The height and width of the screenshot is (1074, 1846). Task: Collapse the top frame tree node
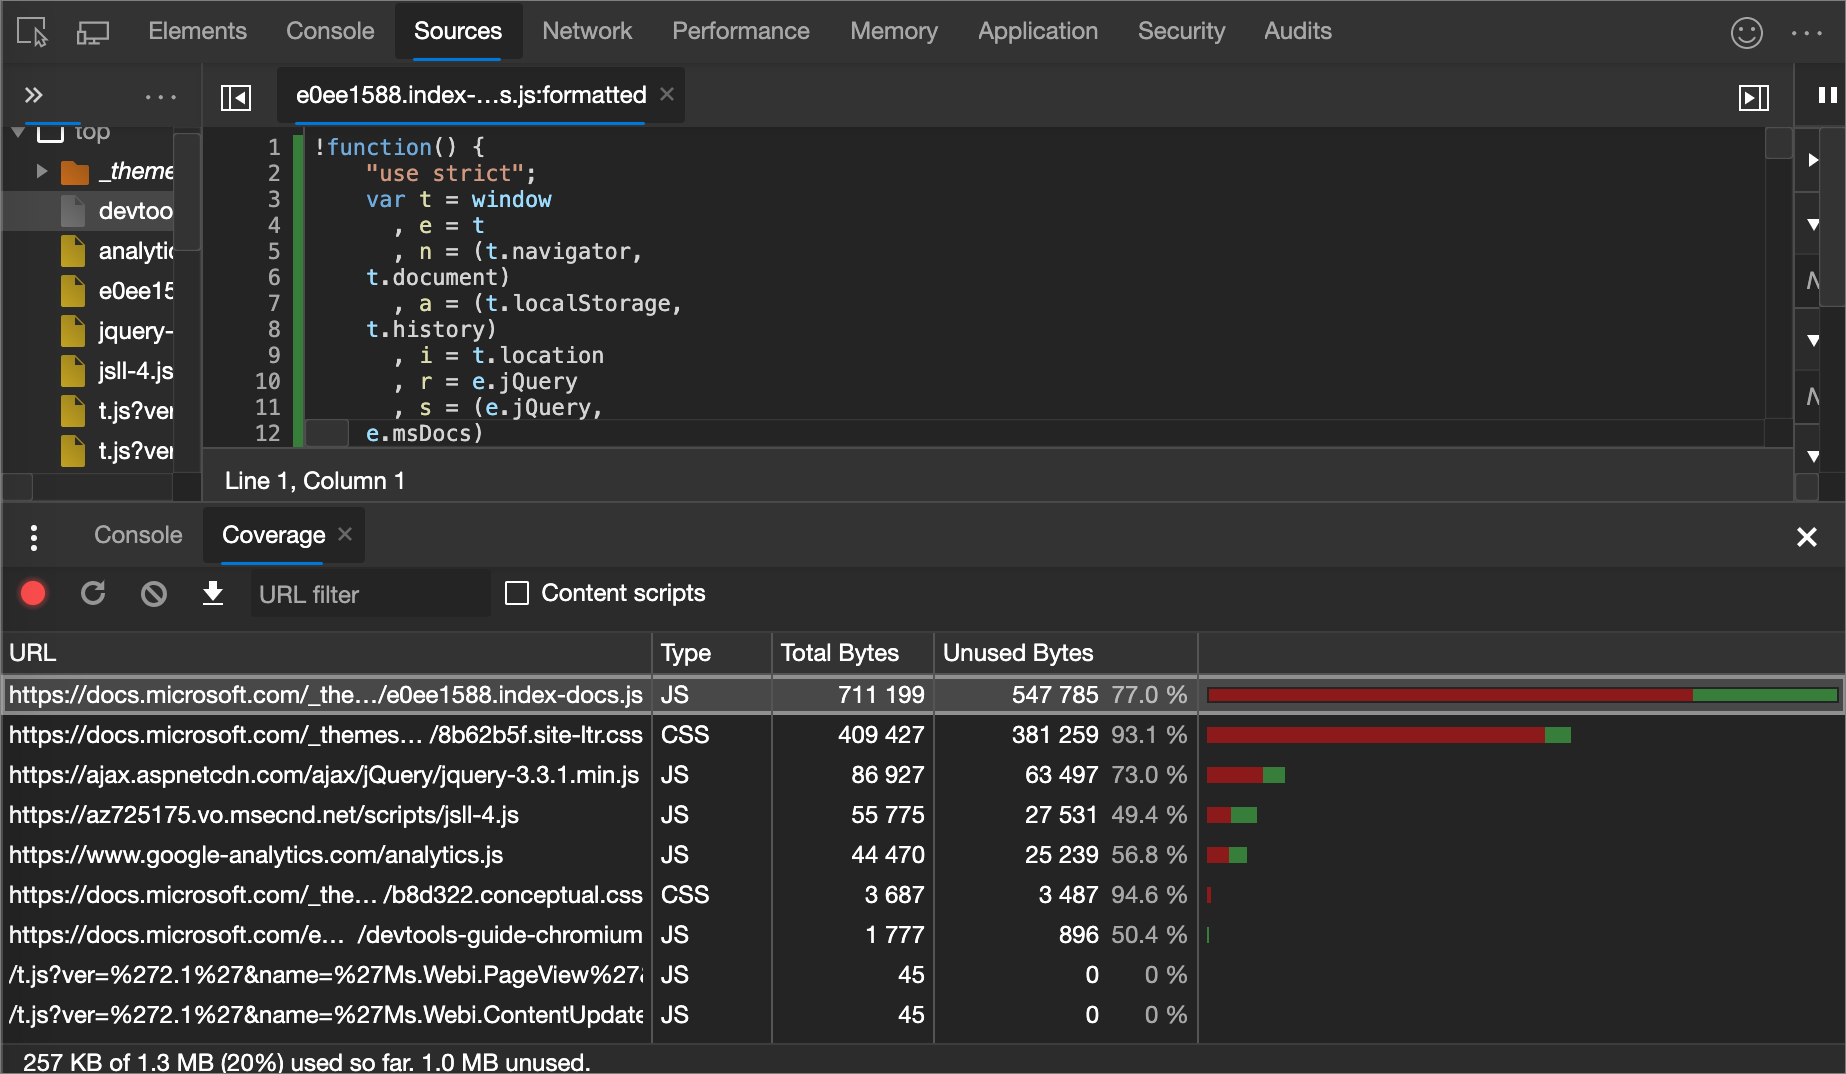pyautogui.click(x=18, y=132)
